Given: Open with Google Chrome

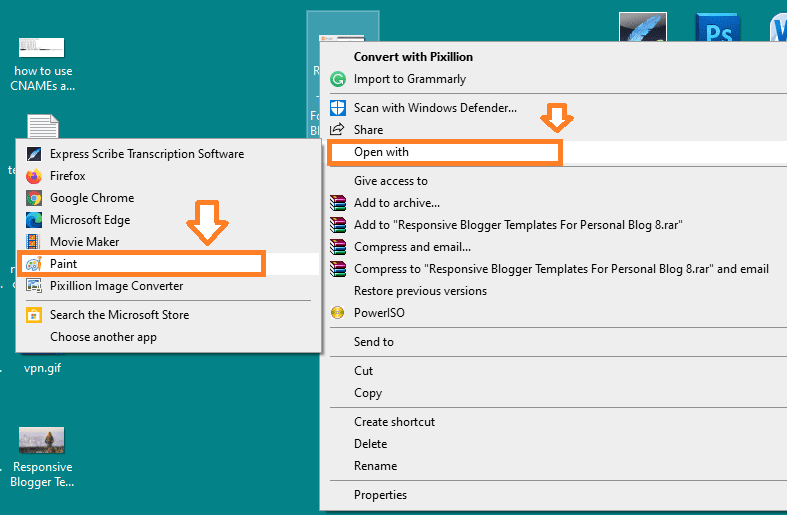Looking at the screenshot, I should pyautogui.click(x=169, y=198).
